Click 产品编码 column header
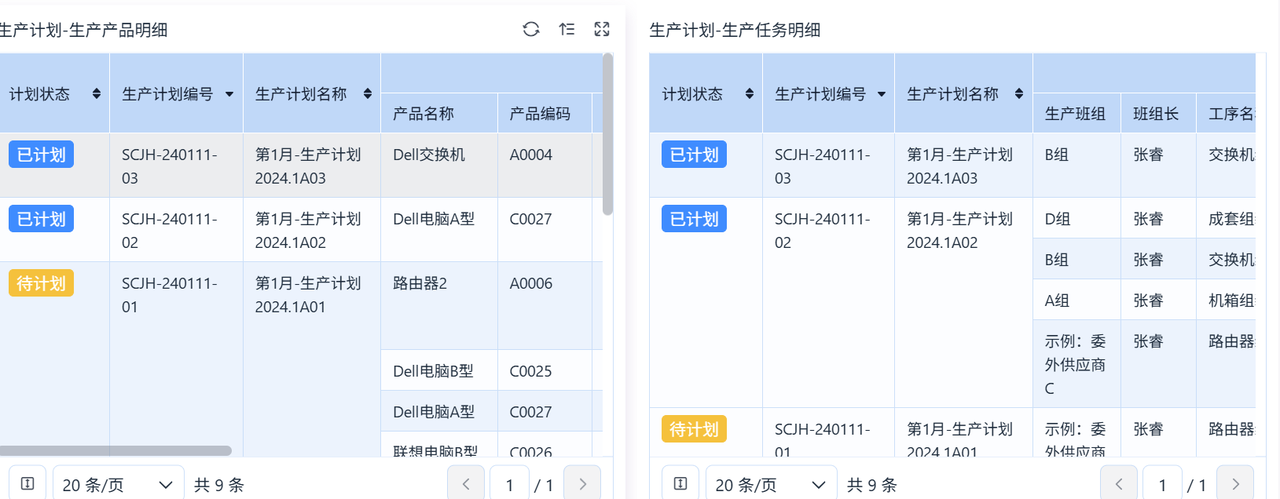Image resolution: width=1280 pixels, height=499 pixels. [545, 113]
